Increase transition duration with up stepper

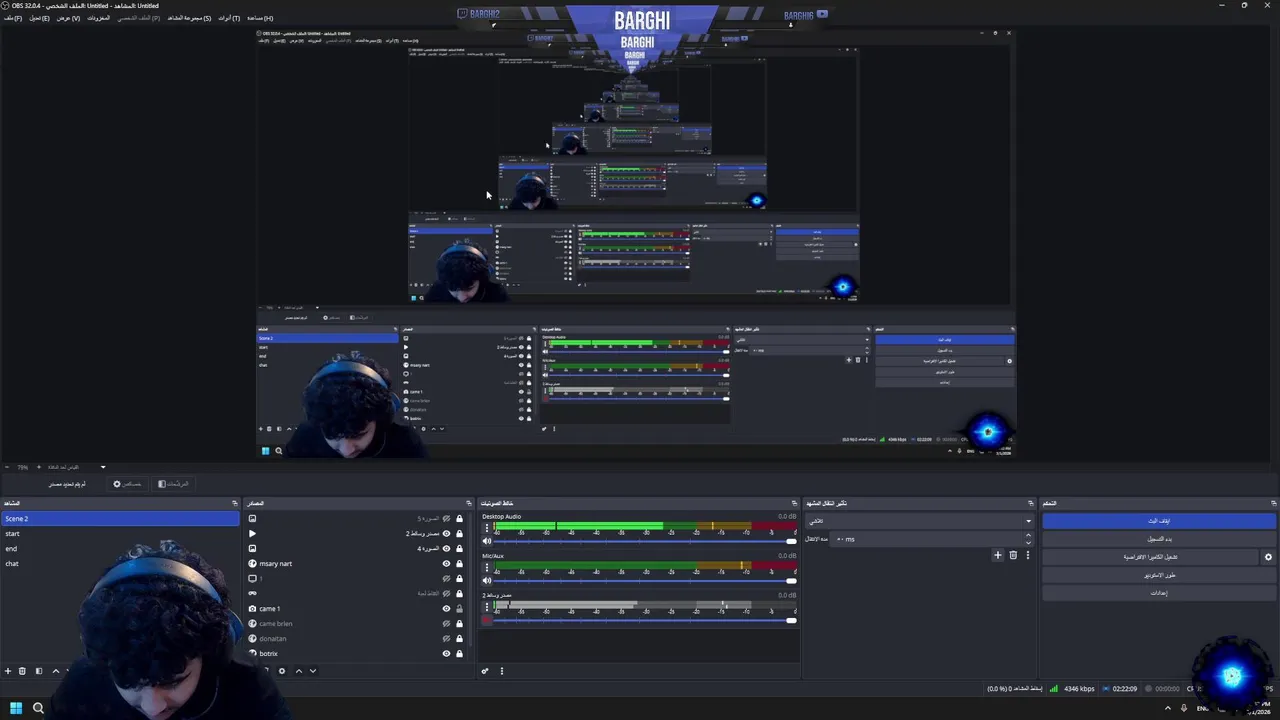tap(1028, 536)
